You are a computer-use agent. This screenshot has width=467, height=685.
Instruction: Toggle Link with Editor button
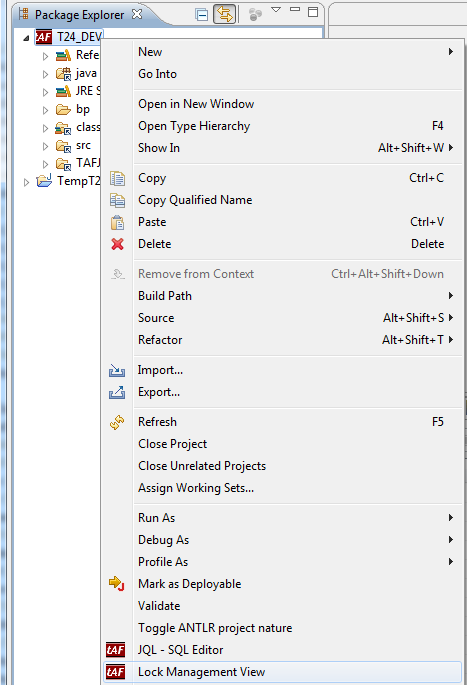coord(225,14)
